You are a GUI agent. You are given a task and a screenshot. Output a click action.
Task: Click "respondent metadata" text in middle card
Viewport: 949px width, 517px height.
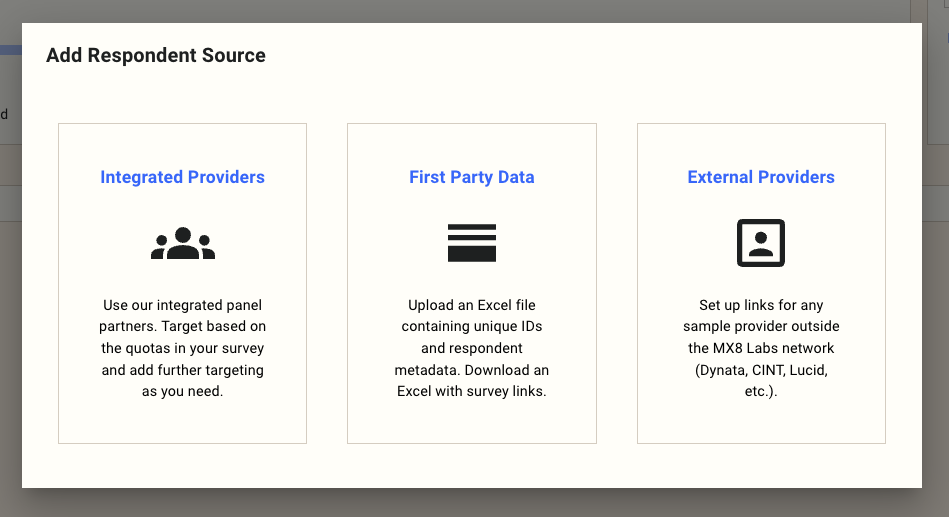pyautogui.click(x=472, y=359)
